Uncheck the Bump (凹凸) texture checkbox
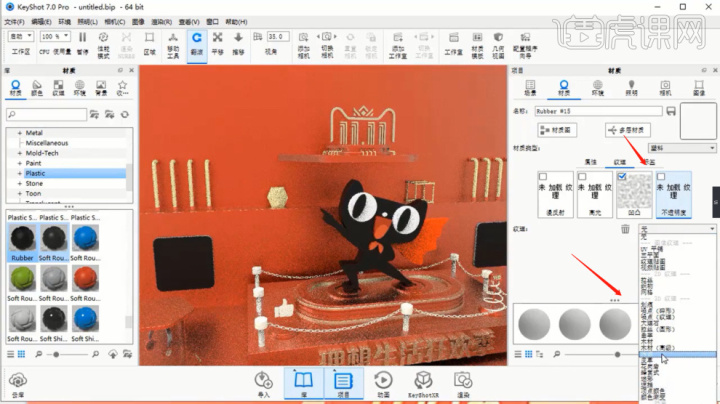 (x=622, y=176)
